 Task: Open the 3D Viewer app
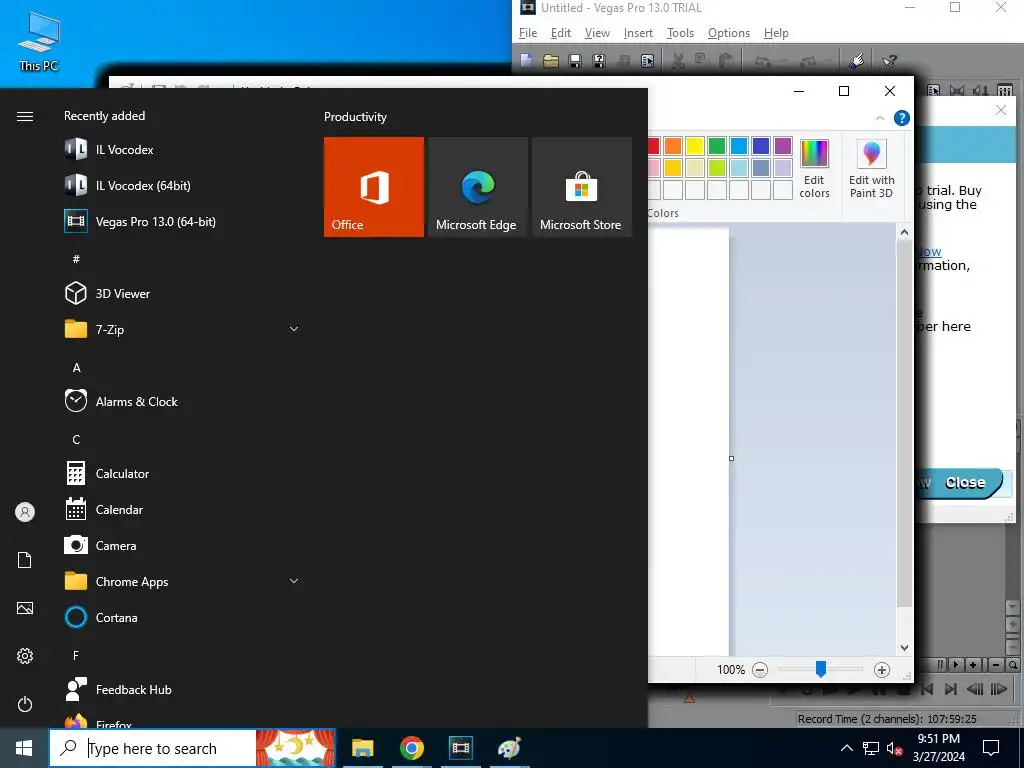(x=182, y=293)
